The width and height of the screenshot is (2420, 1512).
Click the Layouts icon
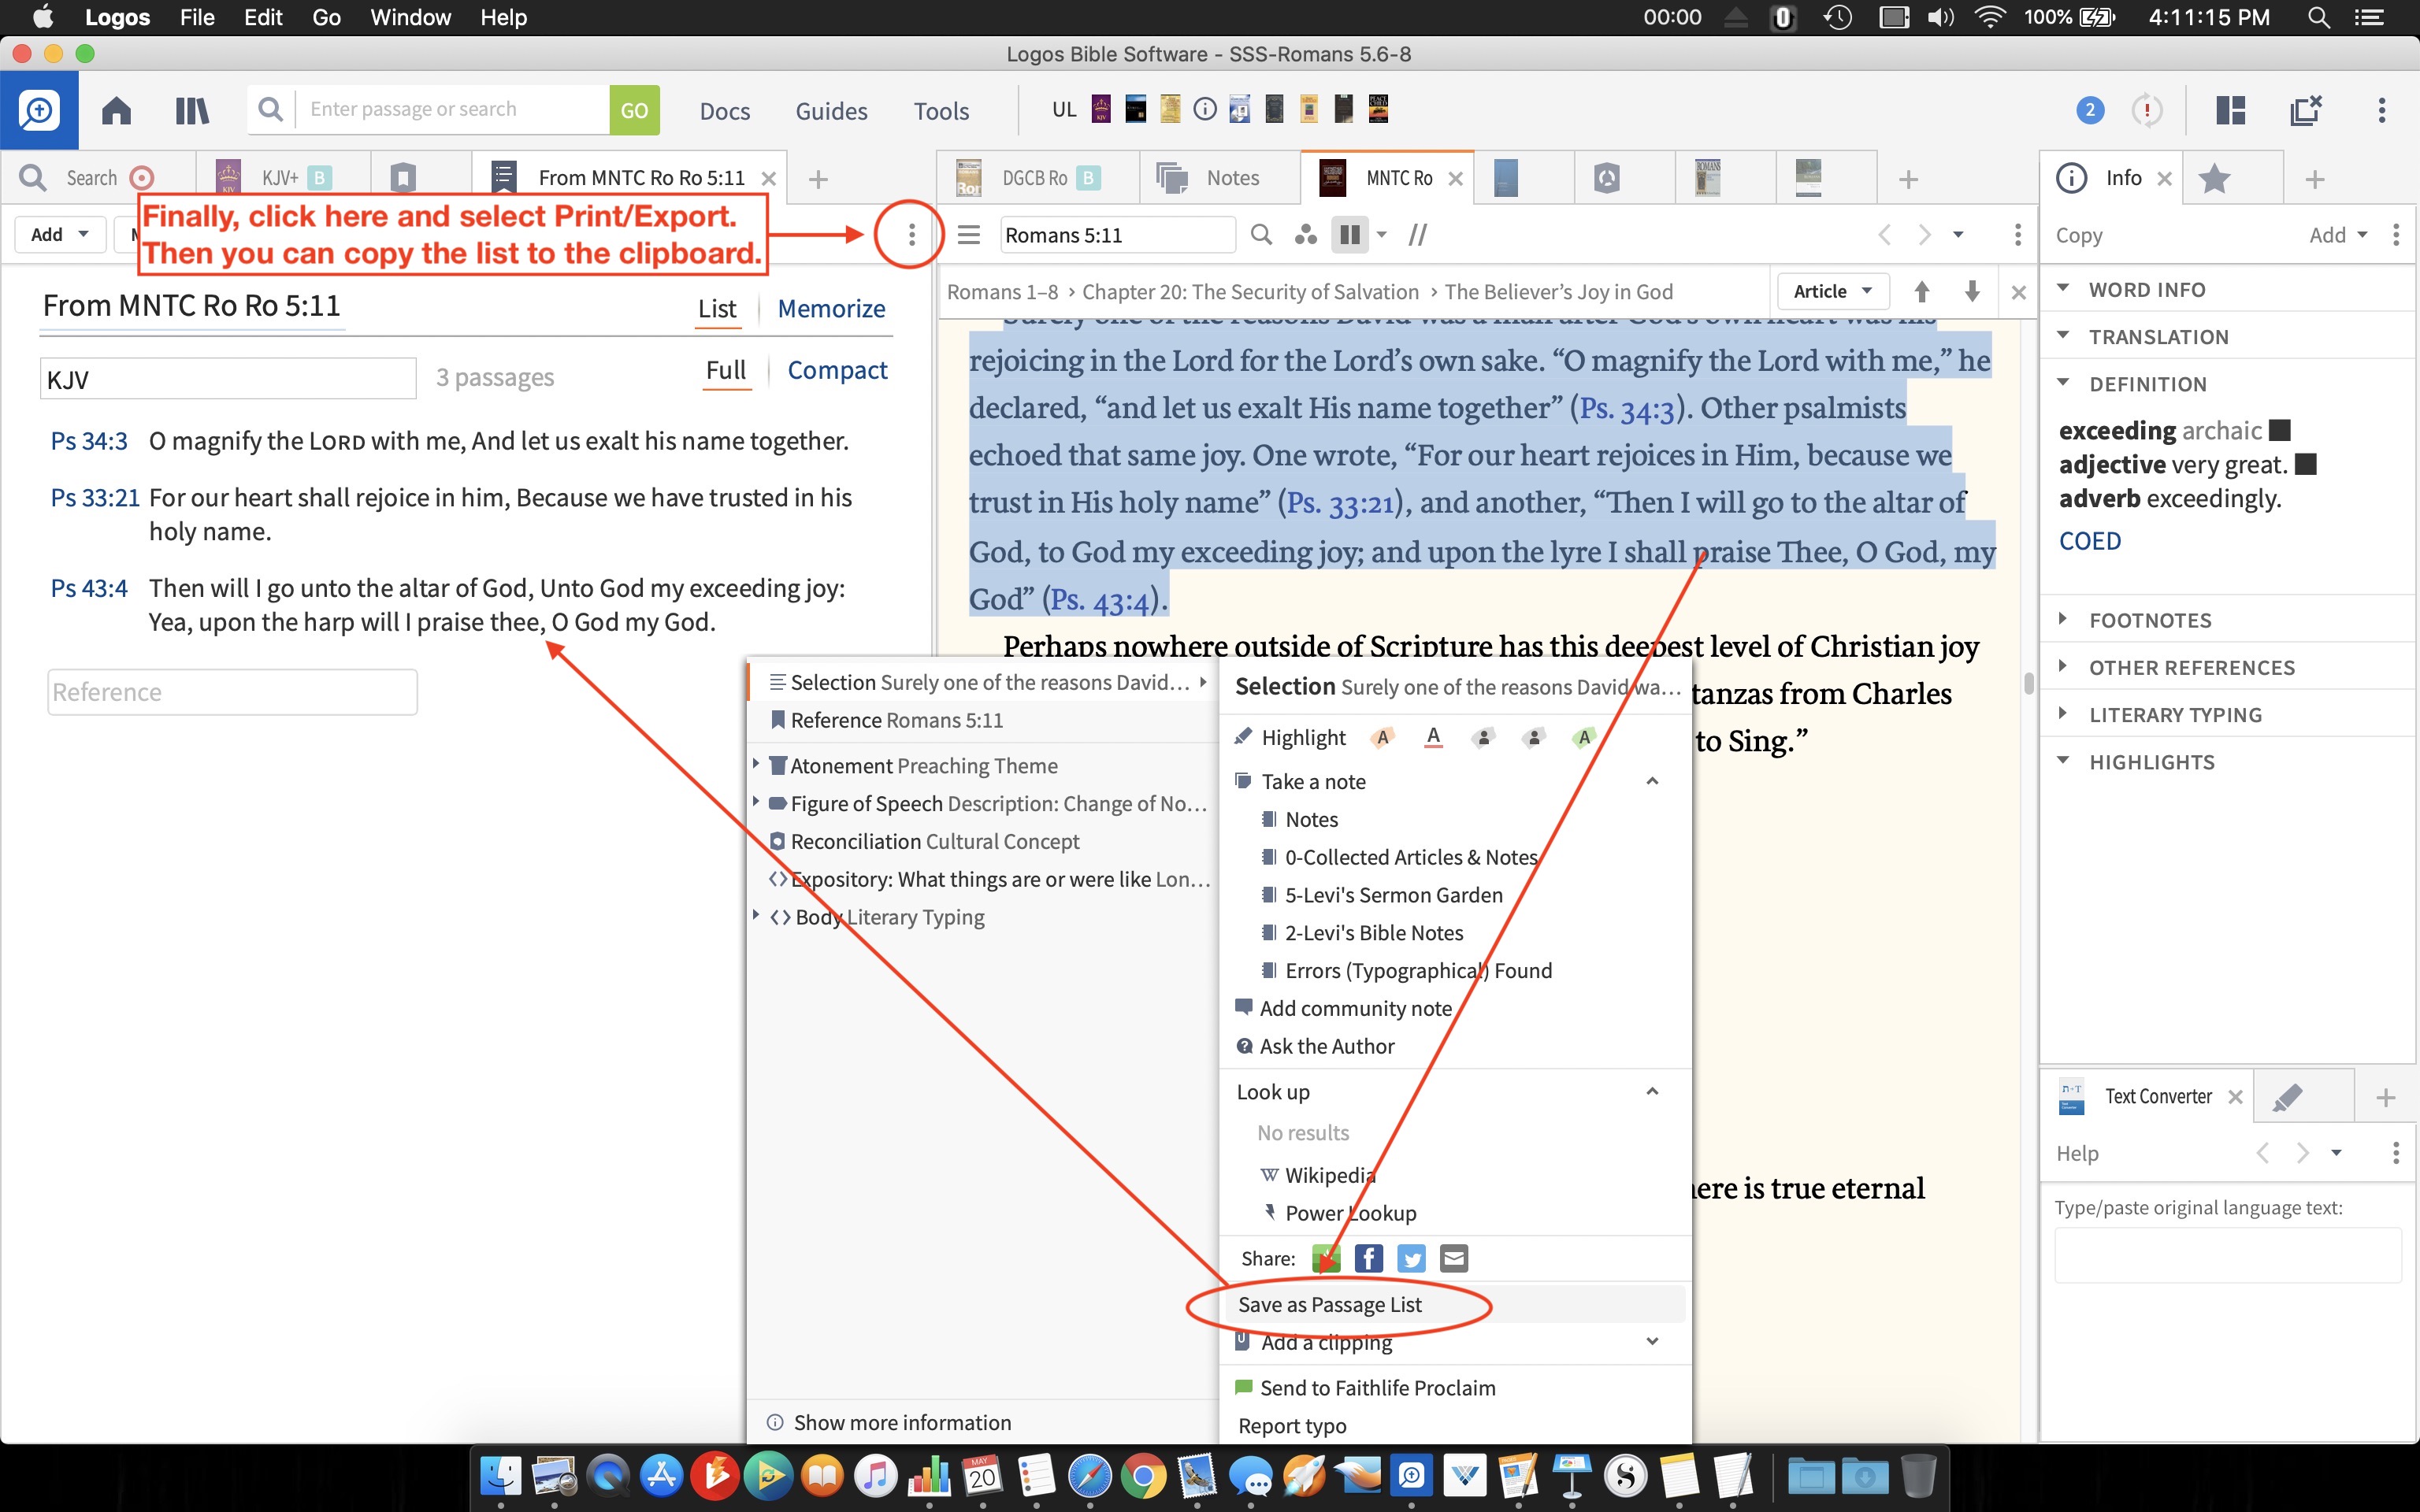[2230, 110]
